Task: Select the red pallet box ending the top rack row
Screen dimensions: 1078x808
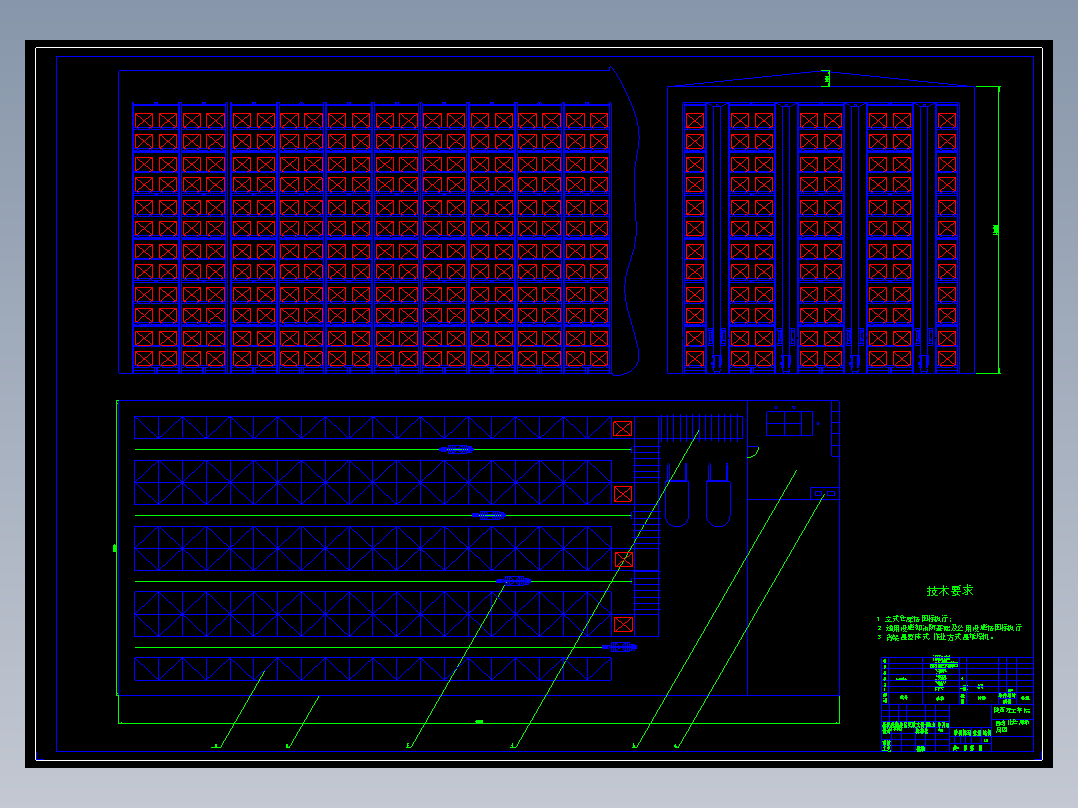Action: 622,428
